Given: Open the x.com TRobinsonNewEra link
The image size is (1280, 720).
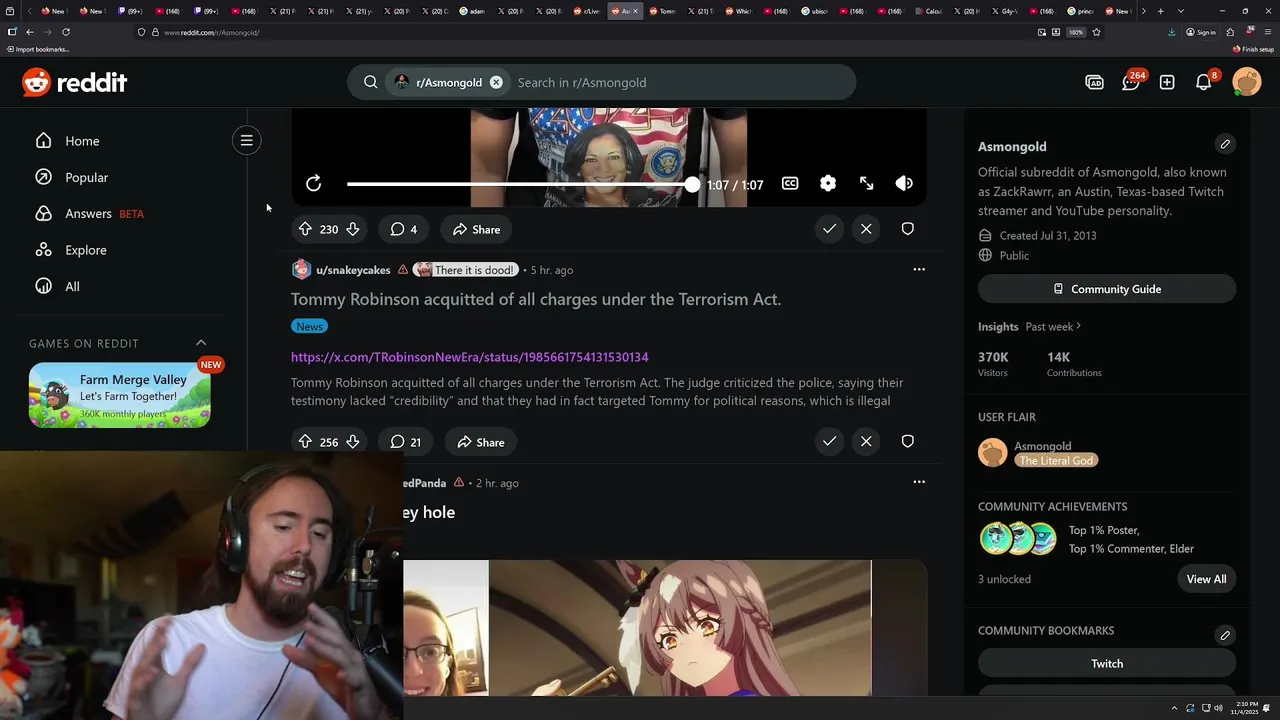Looking at the screenshot, I should coord(470,357).
